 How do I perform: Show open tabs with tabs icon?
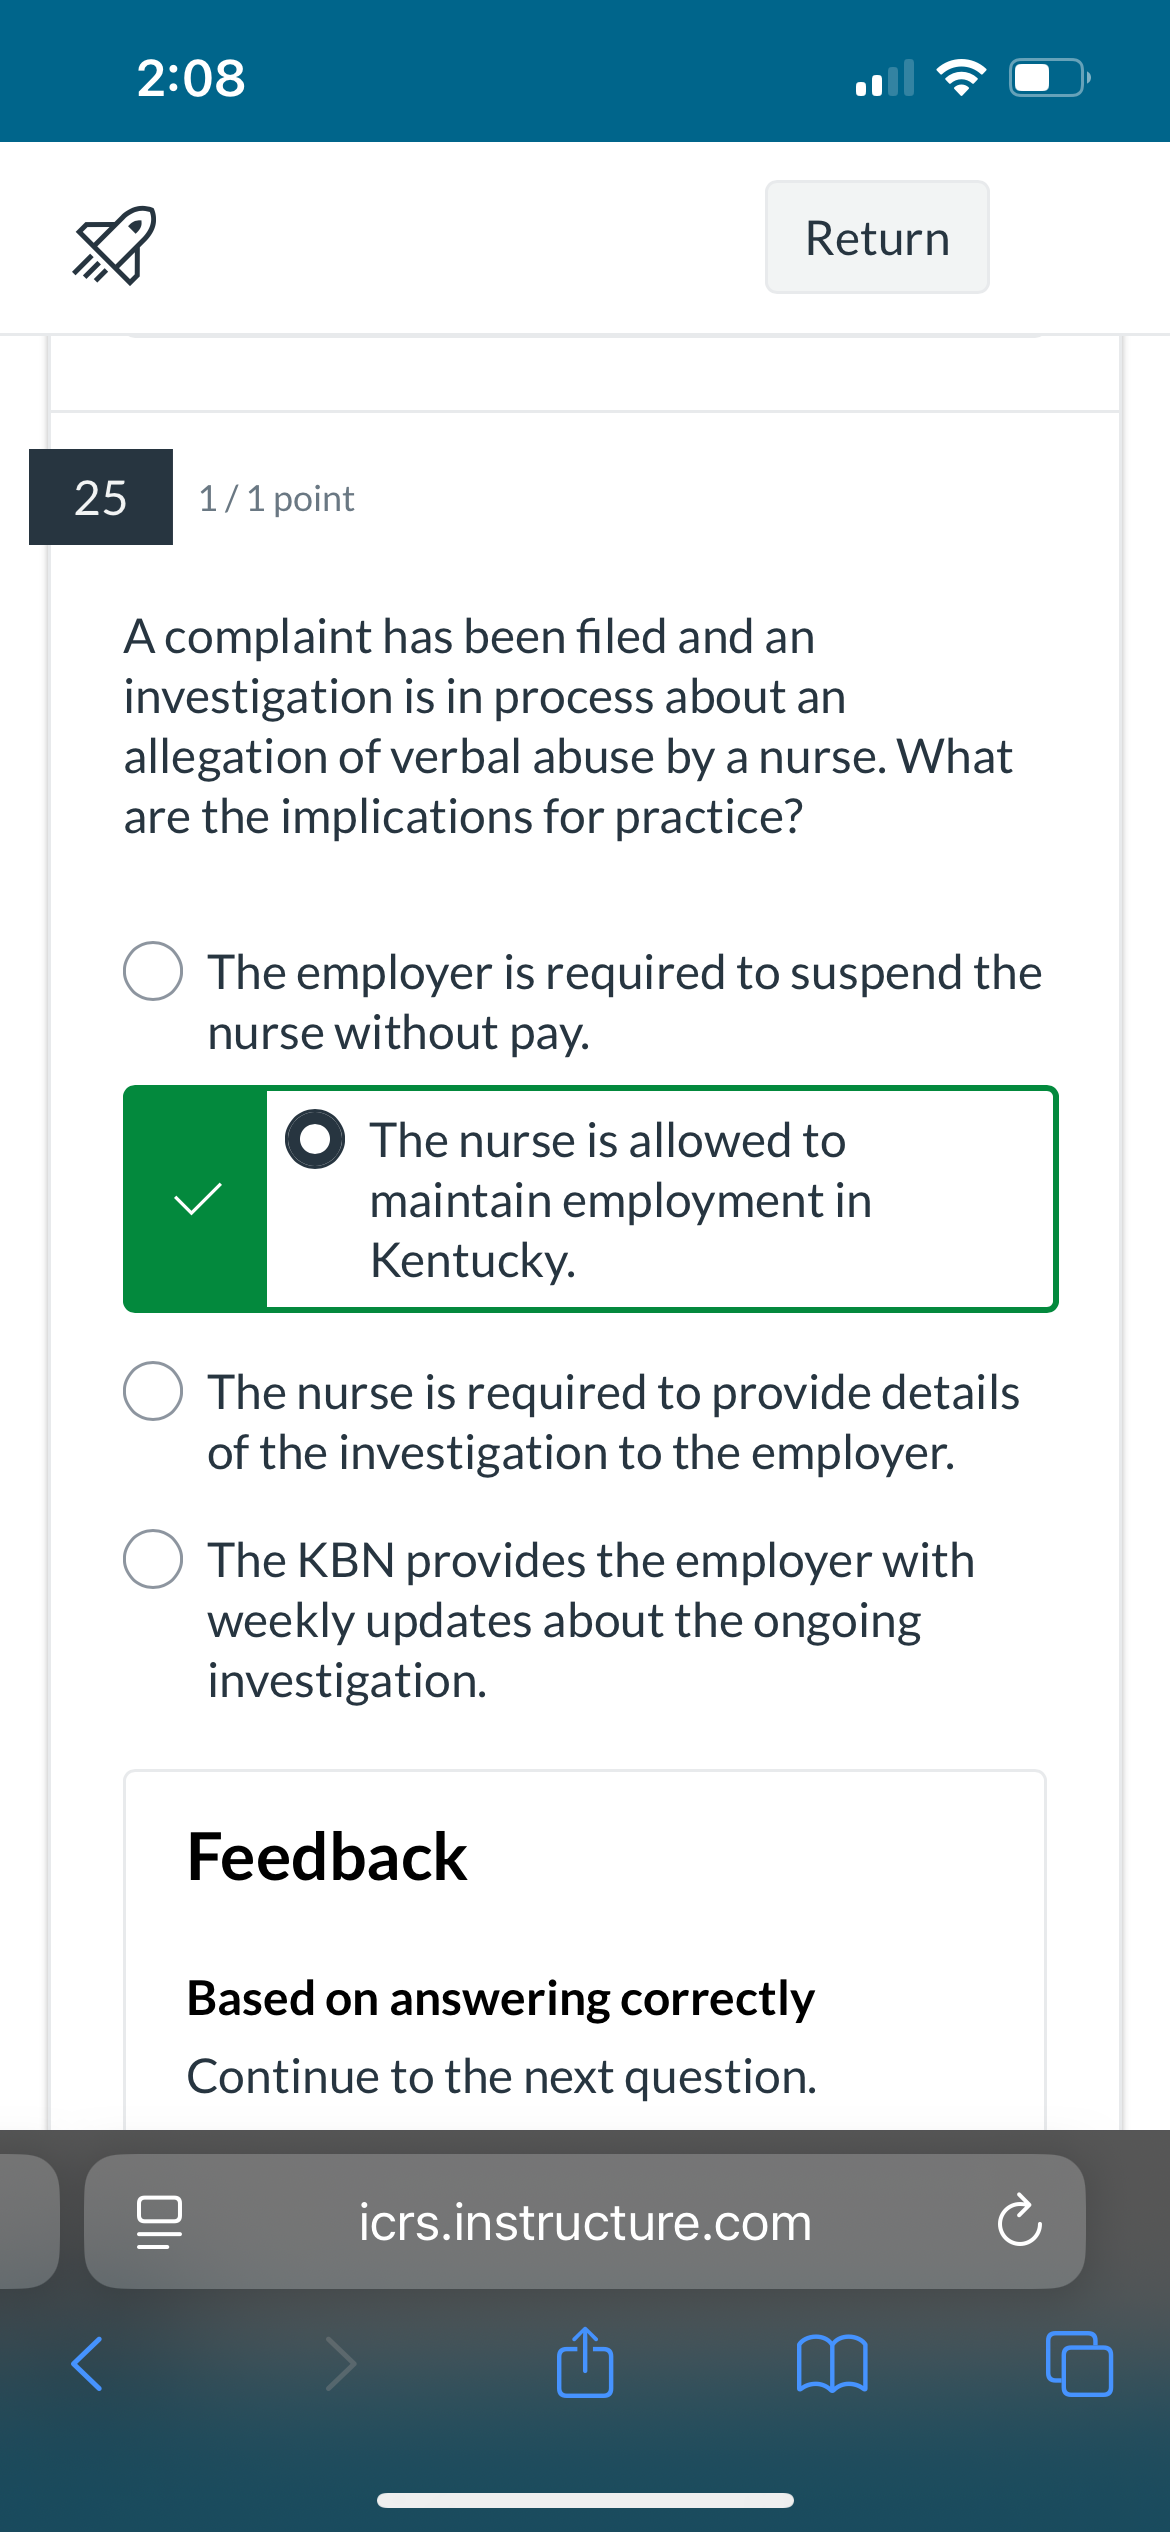(x=1079, y=2364)
